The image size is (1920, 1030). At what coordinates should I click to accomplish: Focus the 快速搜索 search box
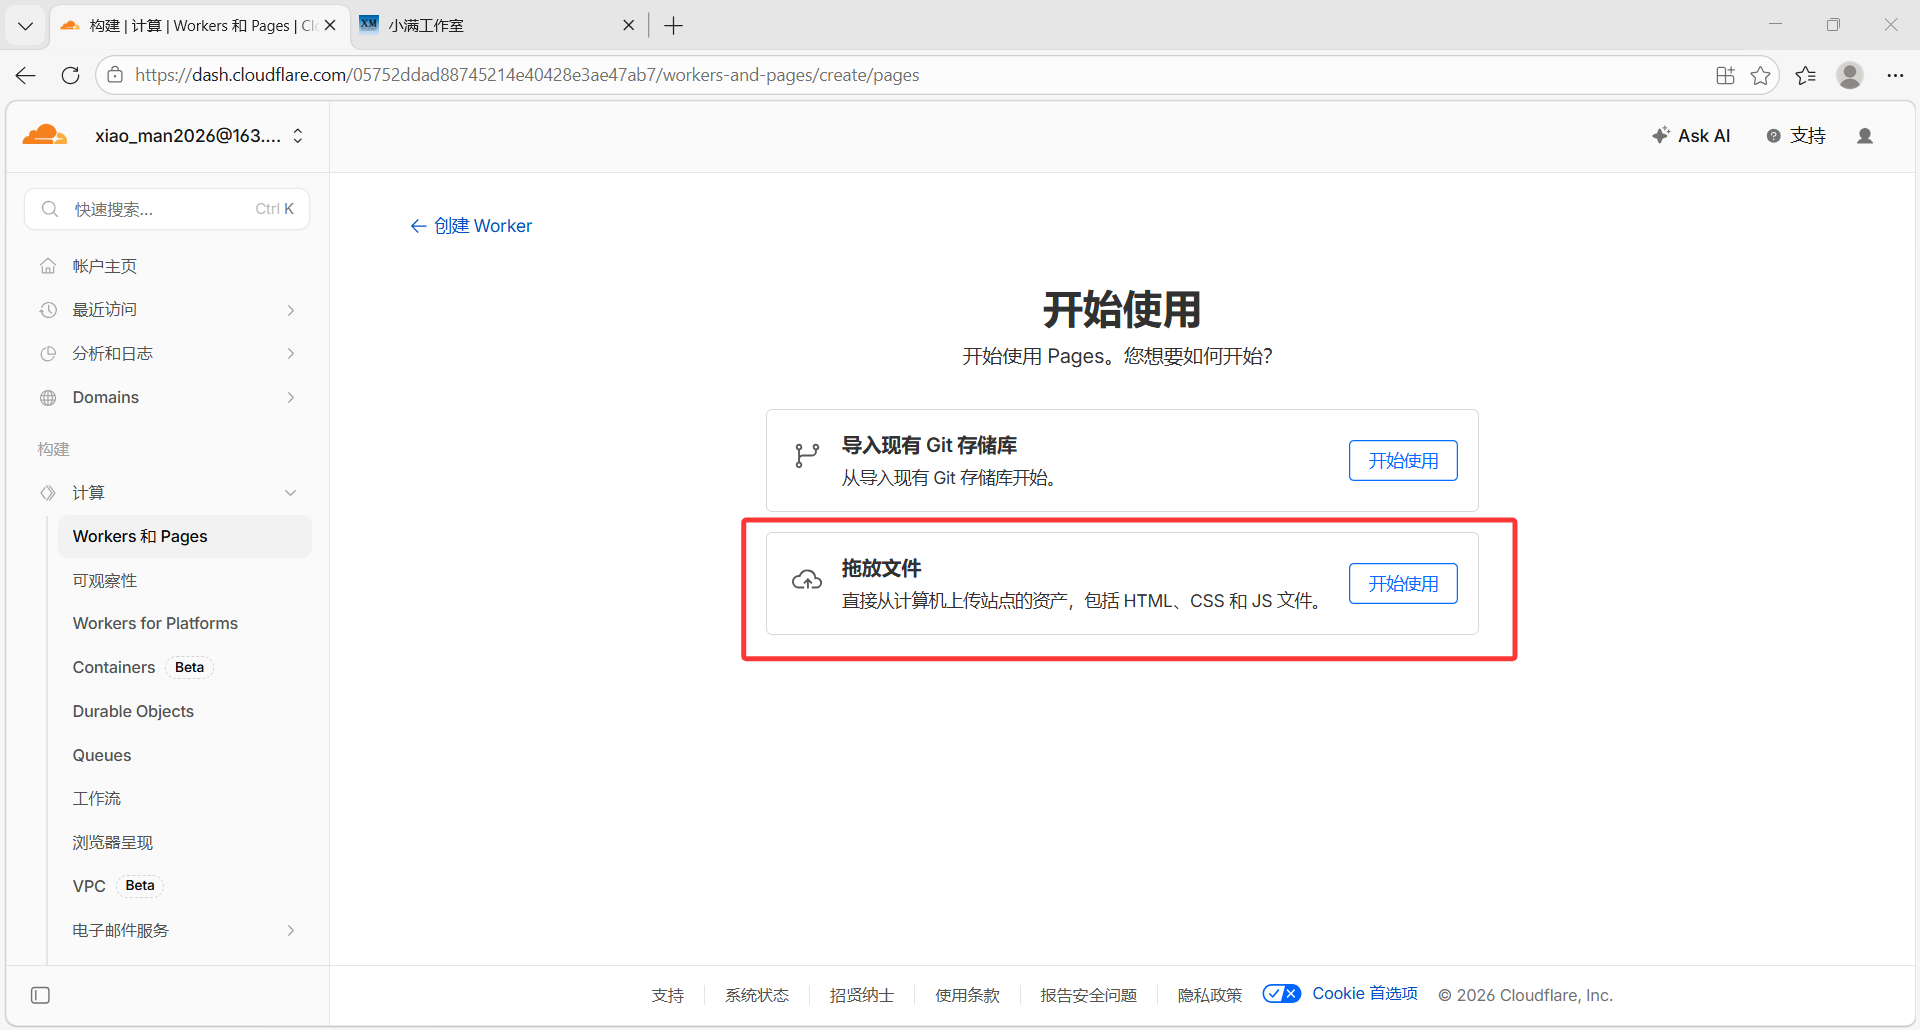click(x=165, y=209)
